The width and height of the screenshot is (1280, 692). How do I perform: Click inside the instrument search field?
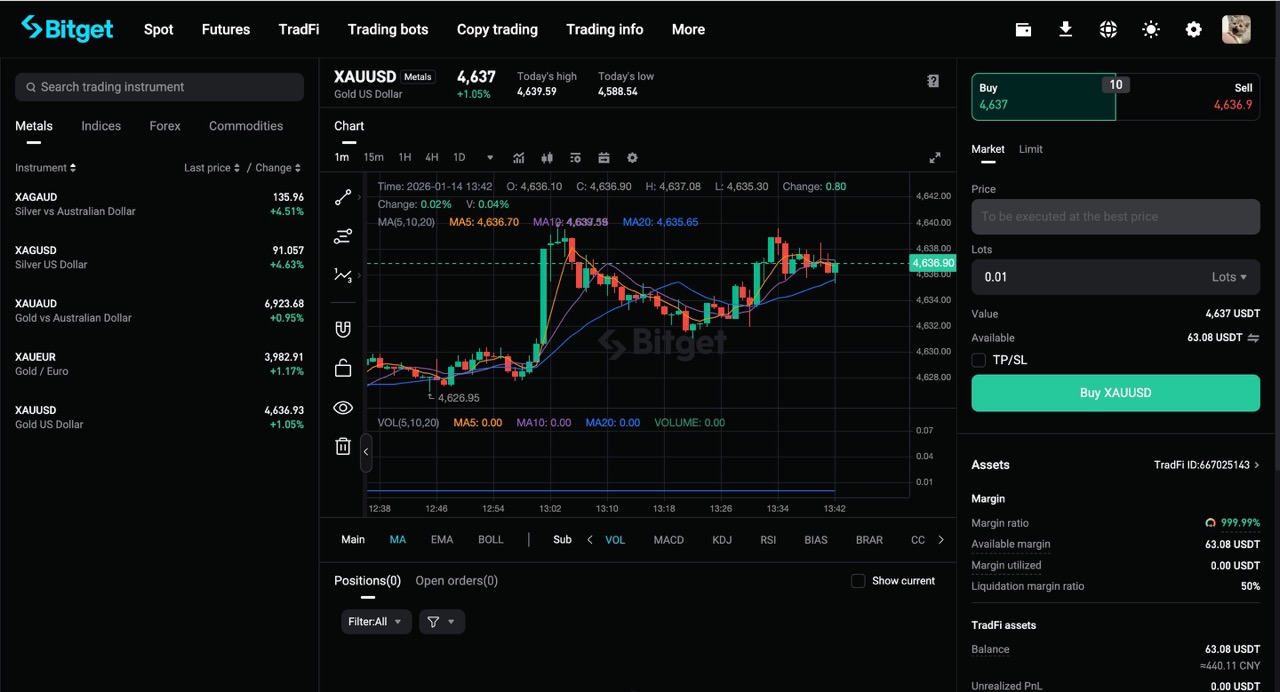pos(159,87)
